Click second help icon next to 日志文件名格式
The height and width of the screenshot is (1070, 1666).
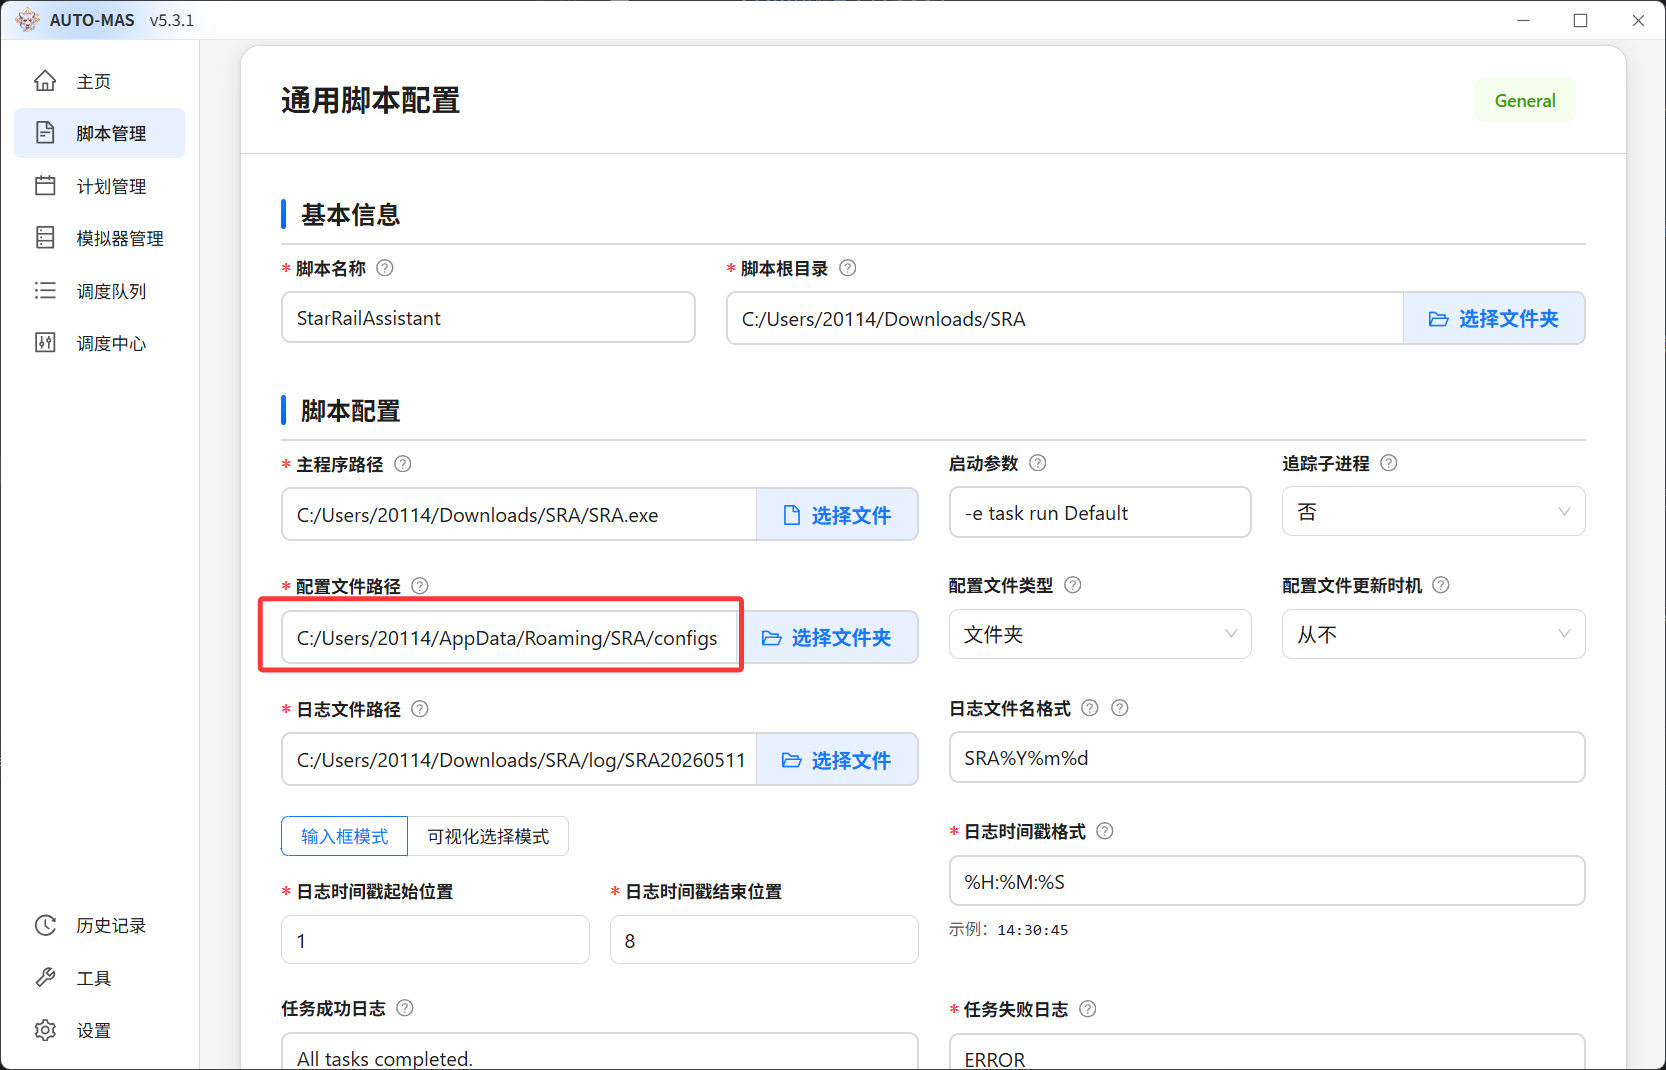[x=1120, y=708]
